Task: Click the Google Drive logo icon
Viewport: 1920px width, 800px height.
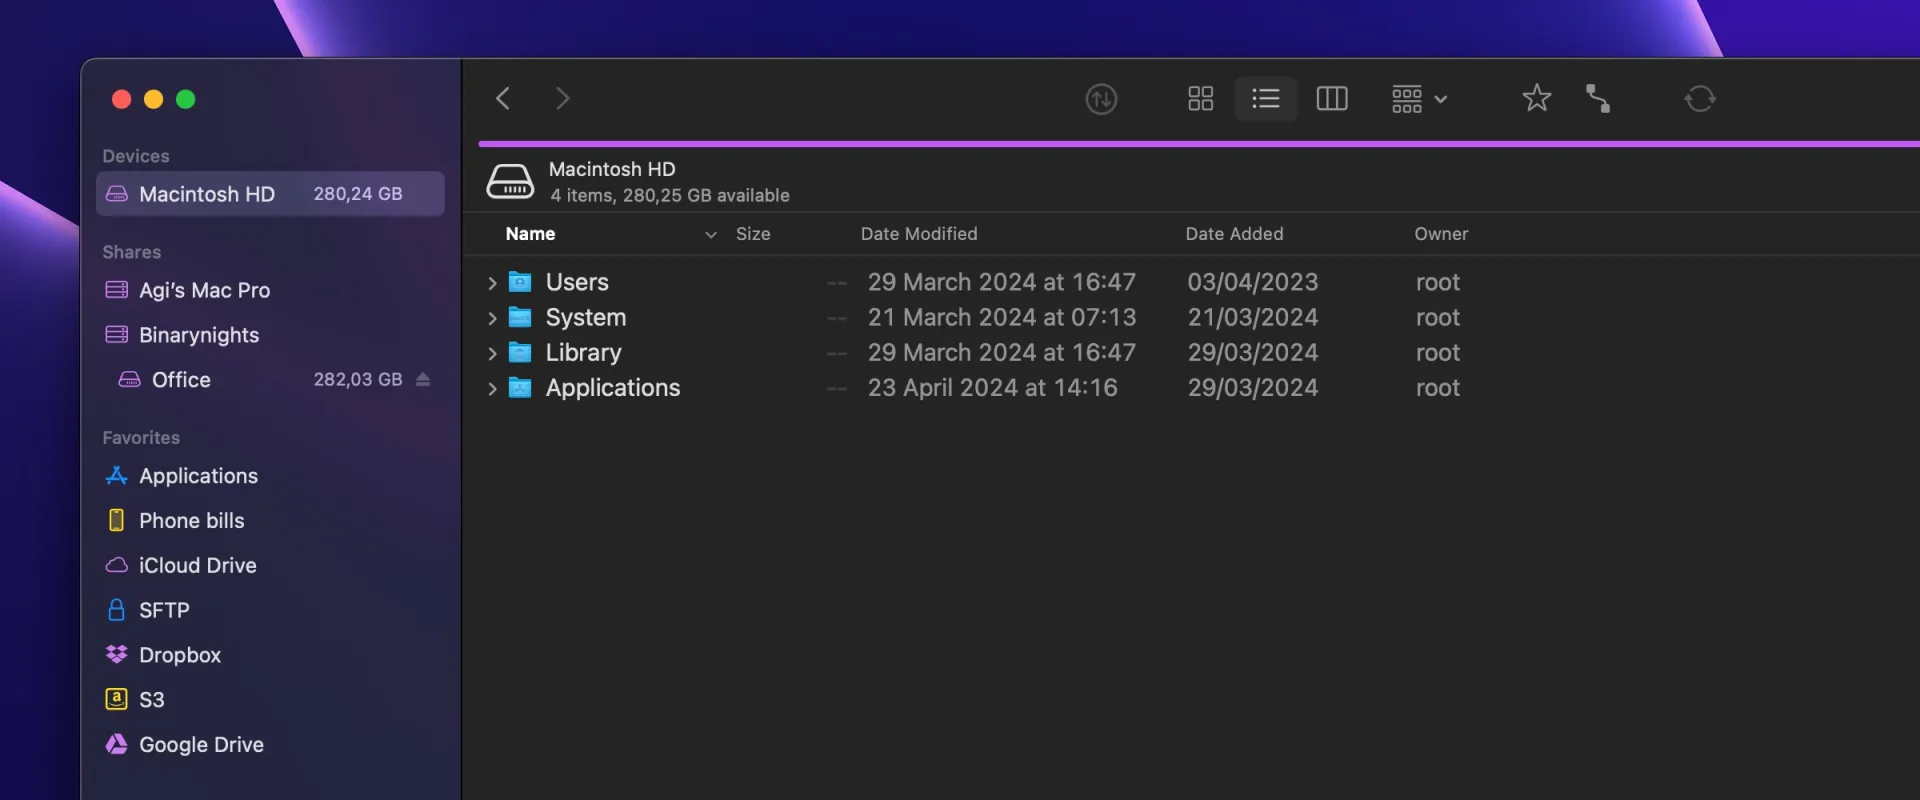Action: coord(117,744)
